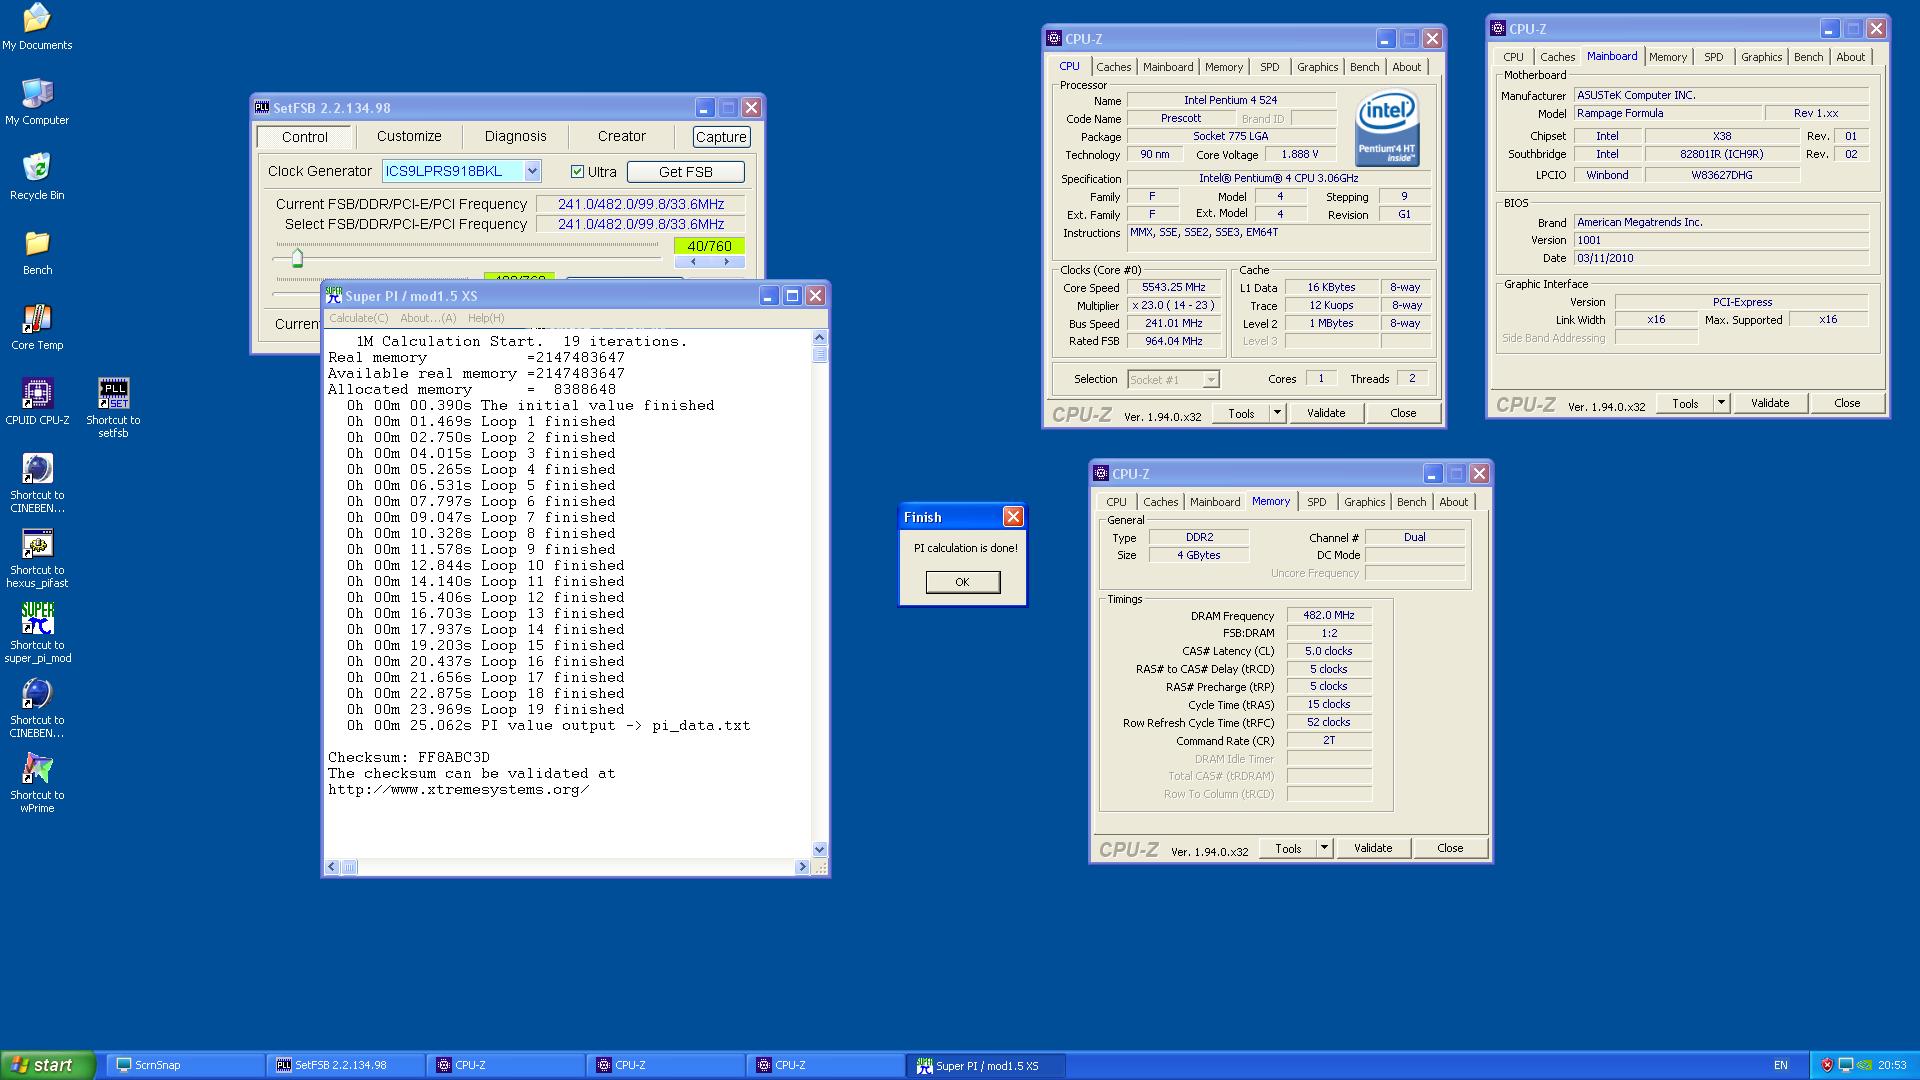This screenshot has height=1080, width=1920.
Task: Click Super PI vertical scrollbar down arrow
Action: (x=820, y=850)
